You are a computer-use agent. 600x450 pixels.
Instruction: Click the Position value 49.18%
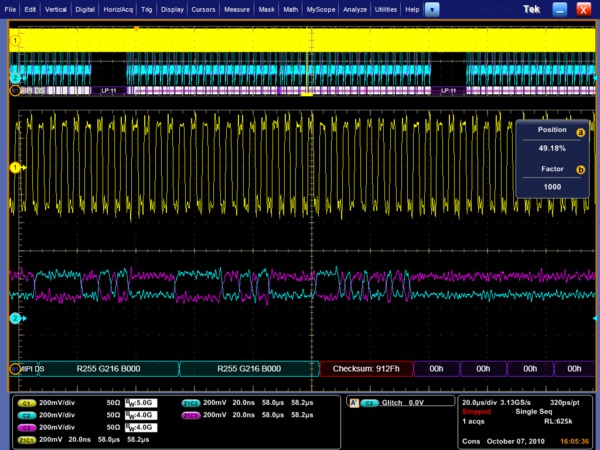552,148
